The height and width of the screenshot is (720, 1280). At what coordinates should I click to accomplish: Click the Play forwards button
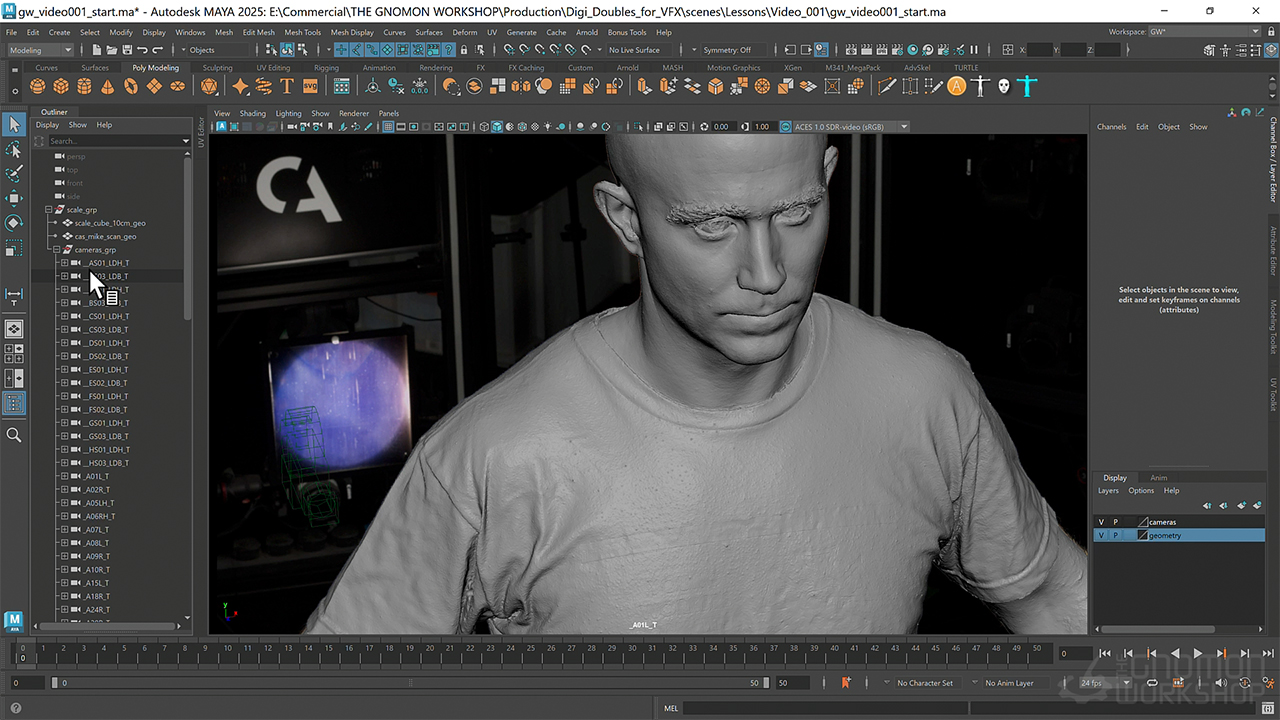click(x=1198, y=653)
